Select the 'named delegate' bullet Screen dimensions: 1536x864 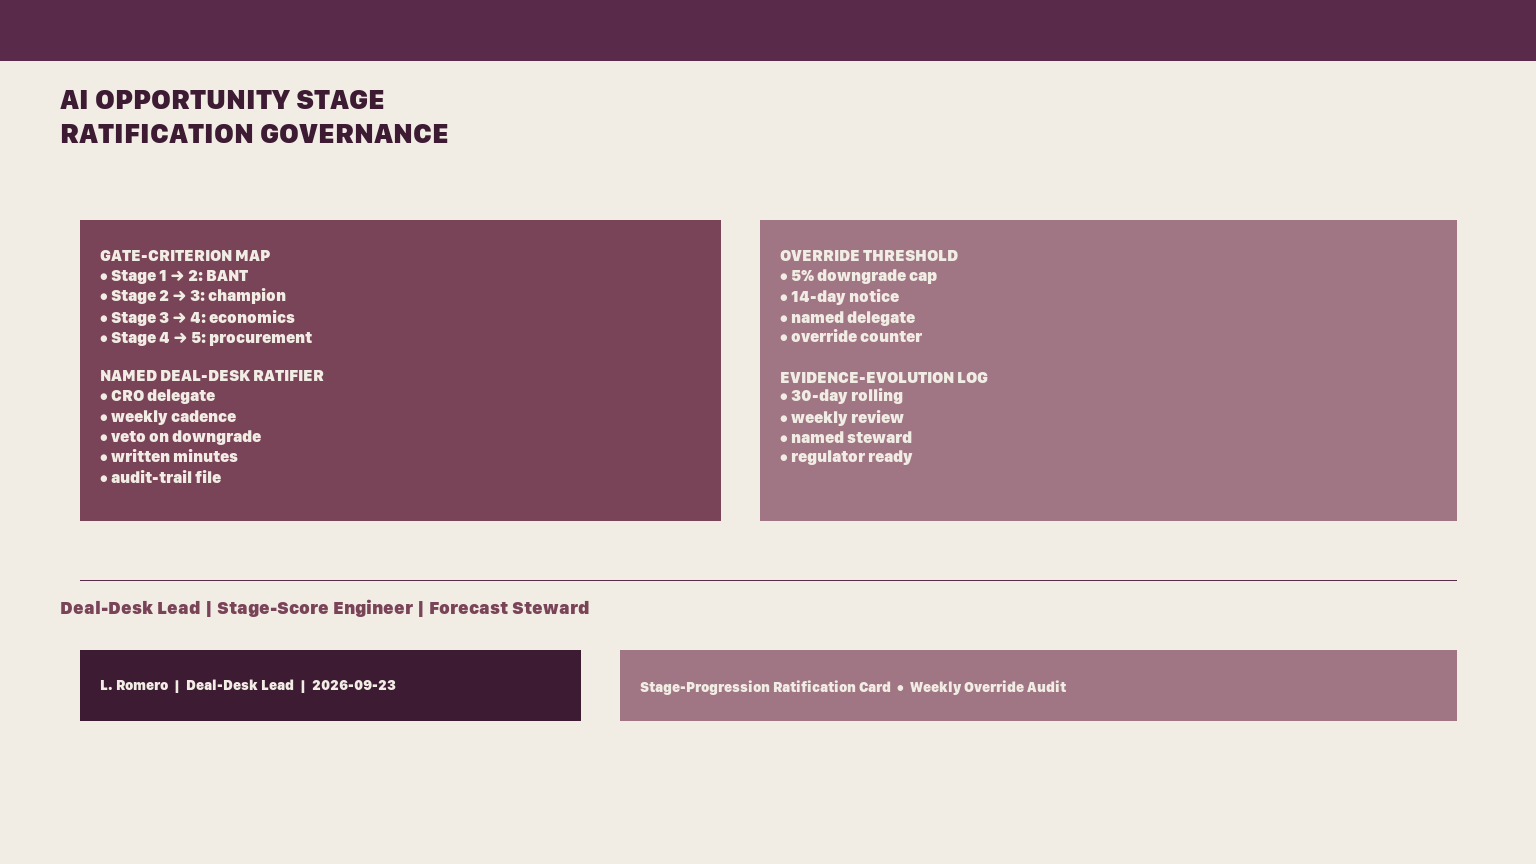pos(847,318)
